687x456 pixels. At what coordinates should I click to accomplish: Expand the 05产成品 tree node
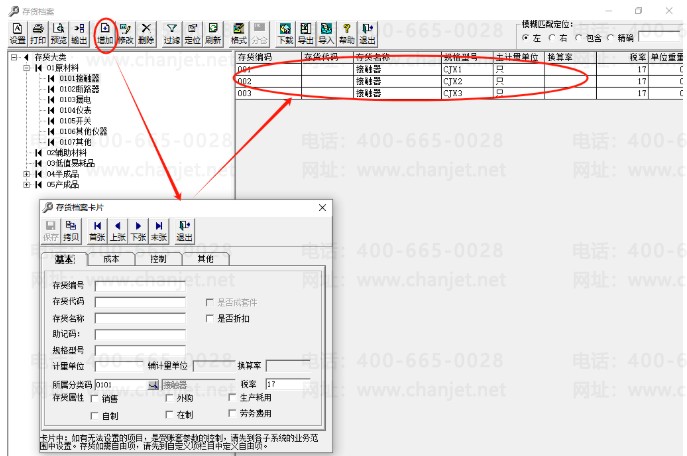[x=27, y=184]
